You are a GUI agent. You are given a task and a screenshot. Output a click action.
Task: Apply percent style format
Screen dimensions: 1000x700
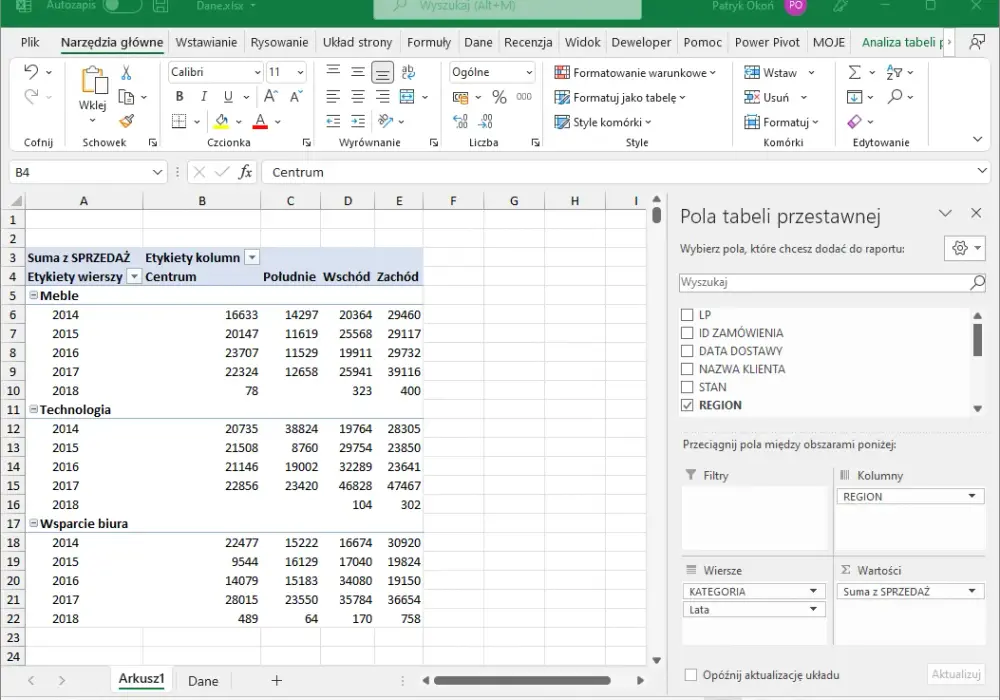(499, 97)
